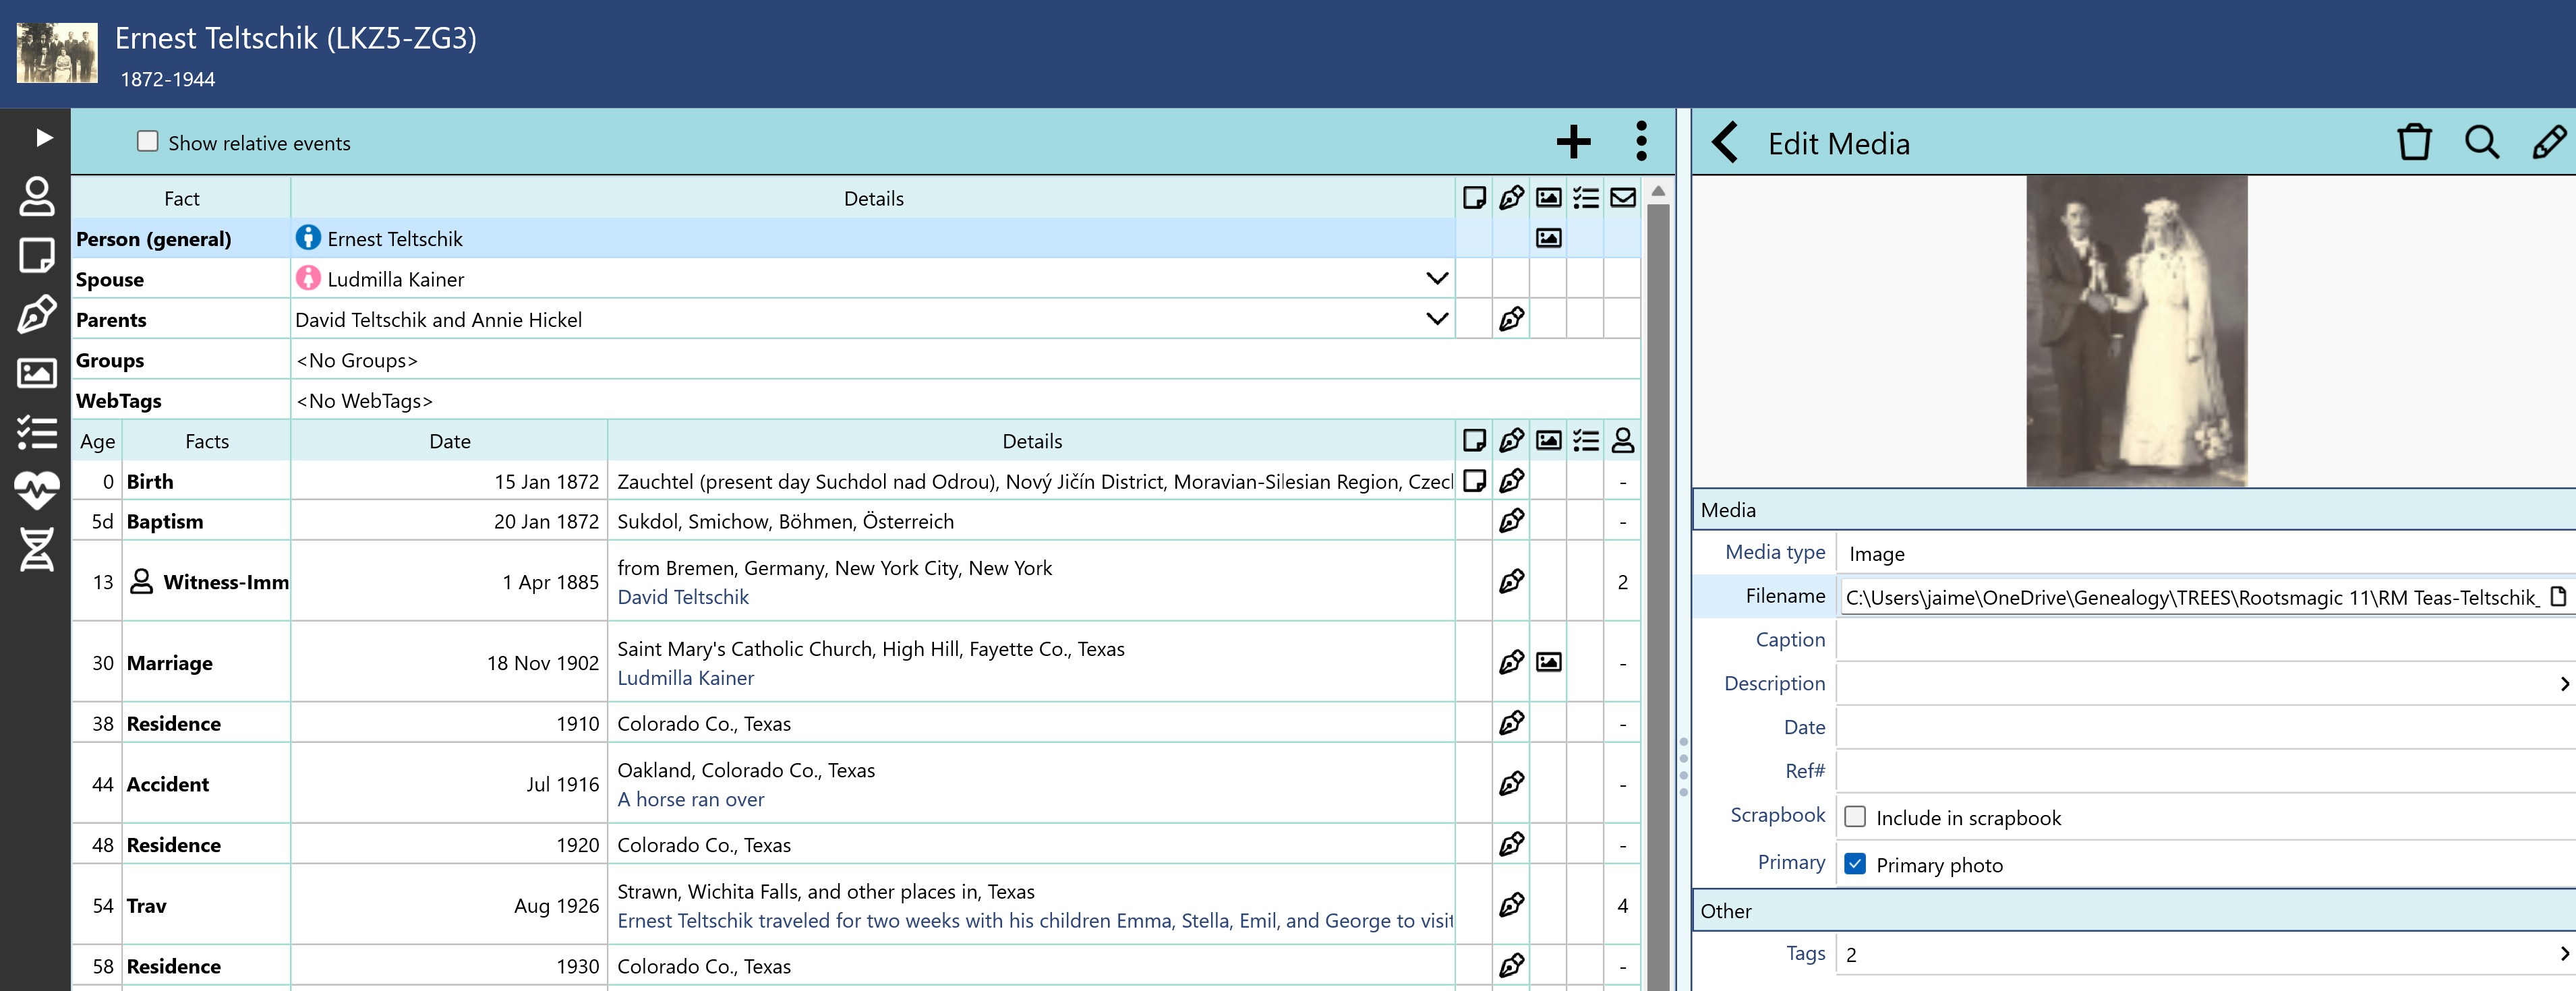
Task: Select the Birth fact row
Action: 150,481
